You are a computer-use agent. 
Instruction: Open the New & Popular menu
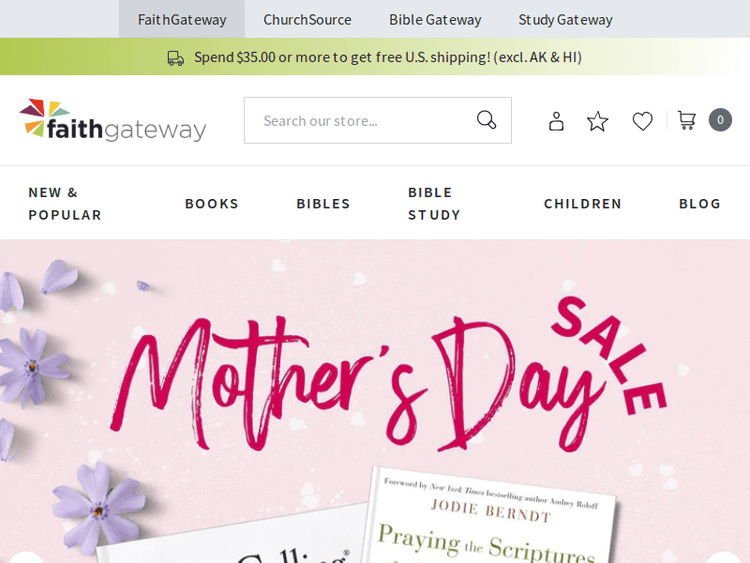click(x=65, y=203)
